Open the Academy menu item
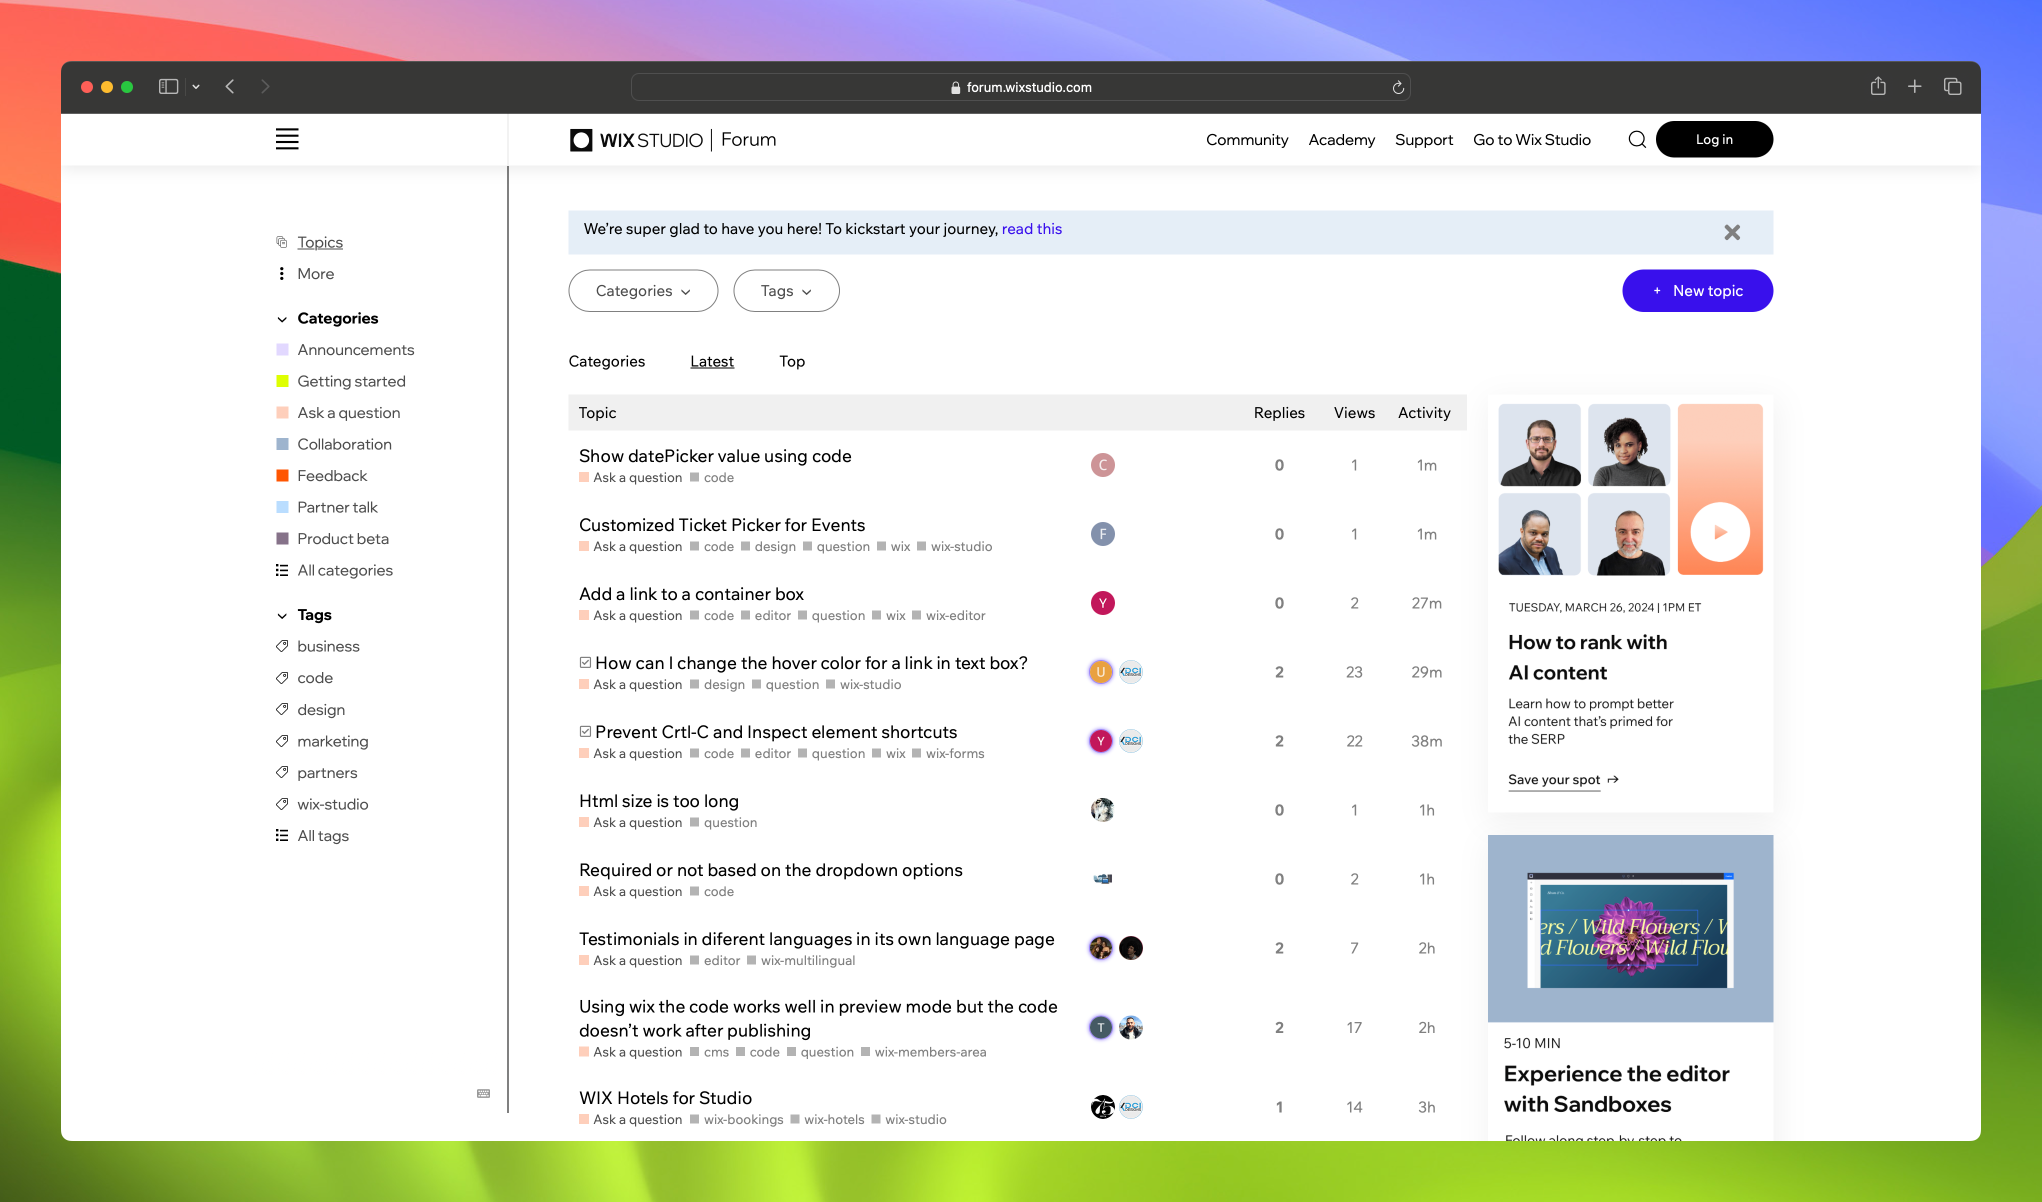Screen dimensions: 2042x1202 pos(1341,140)
